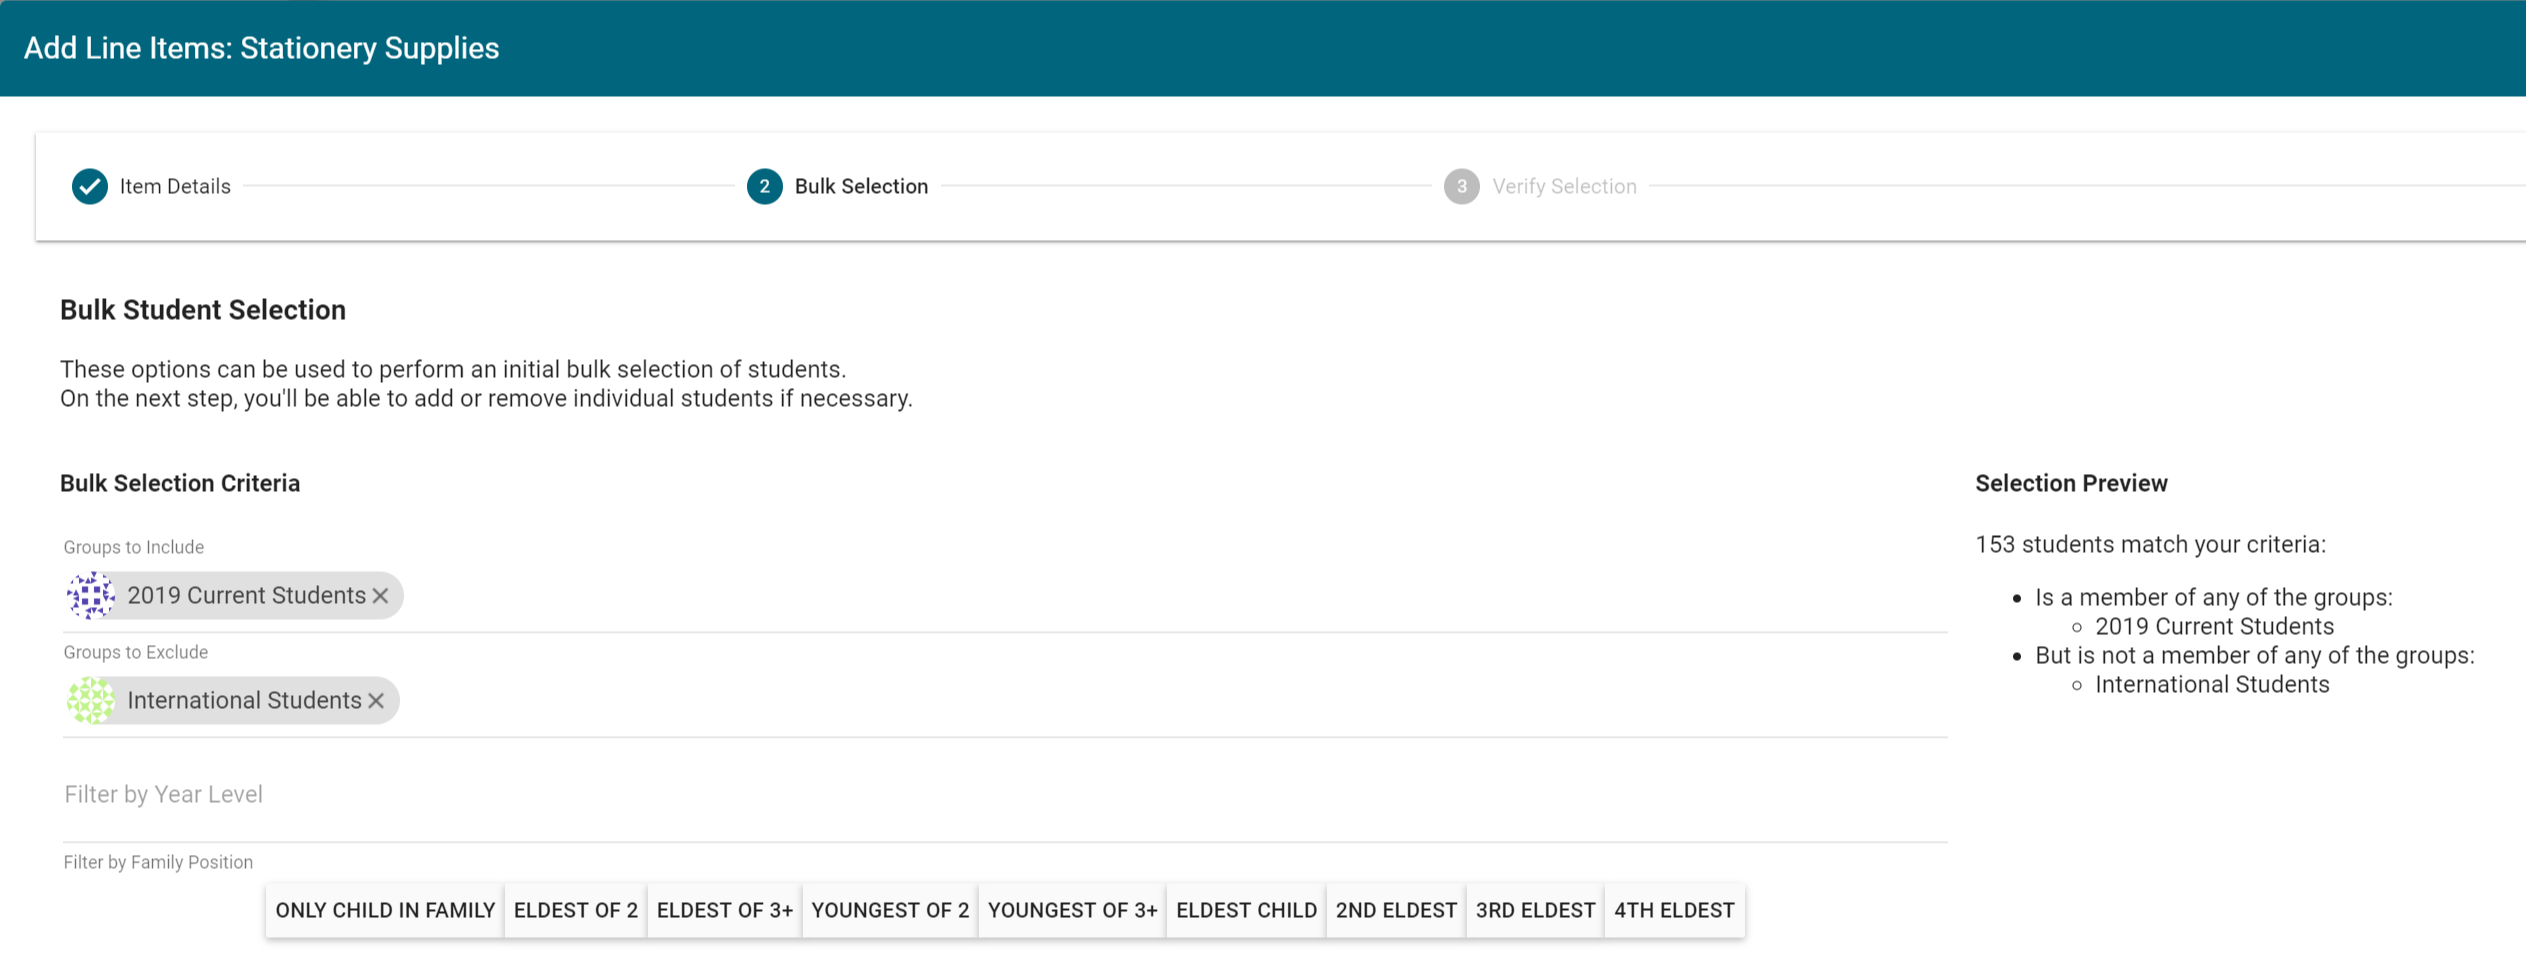
Task: Select the Eldest Child filter button
Action: [x=1245, y=910]
